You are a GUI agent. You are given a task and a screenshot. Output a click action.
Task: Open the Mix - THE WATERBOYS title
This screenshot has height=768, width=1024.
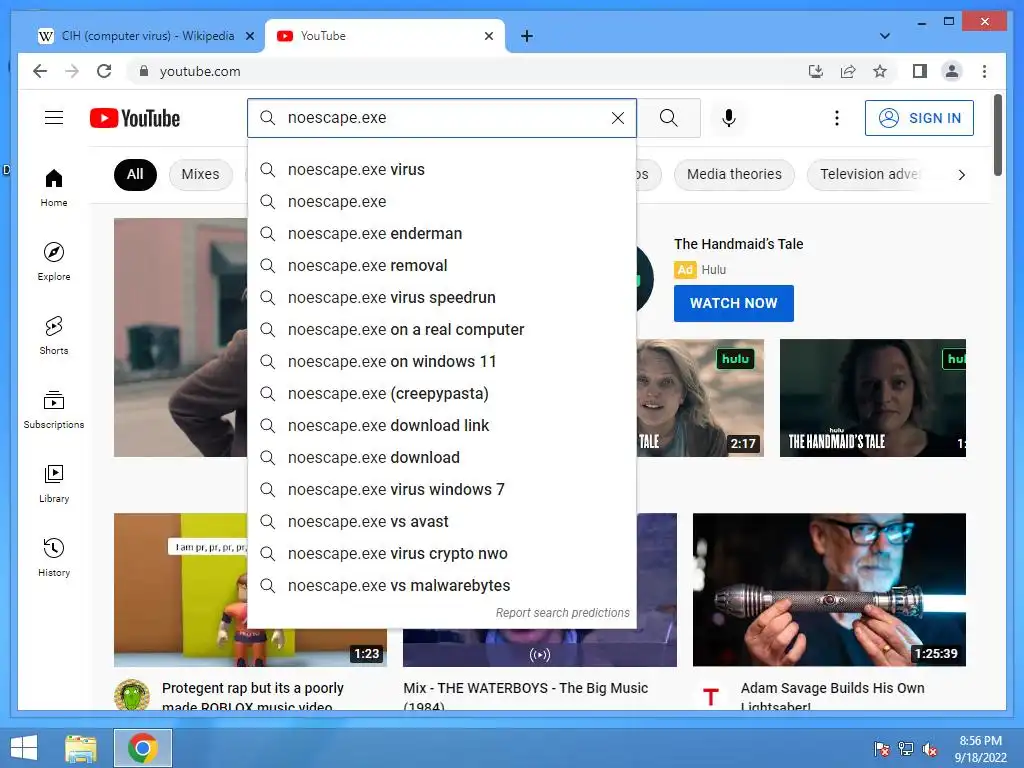point(526,696)
